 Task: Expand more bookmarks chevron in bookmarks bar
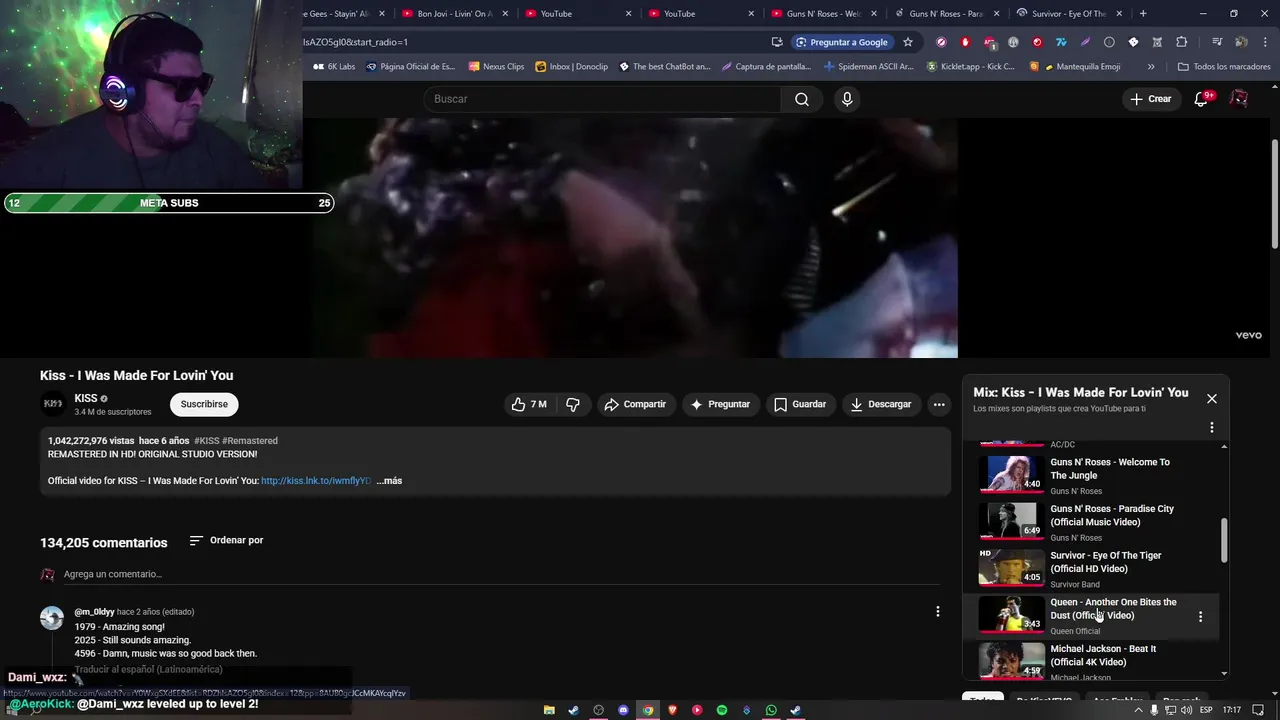(x=1151, y=67)
